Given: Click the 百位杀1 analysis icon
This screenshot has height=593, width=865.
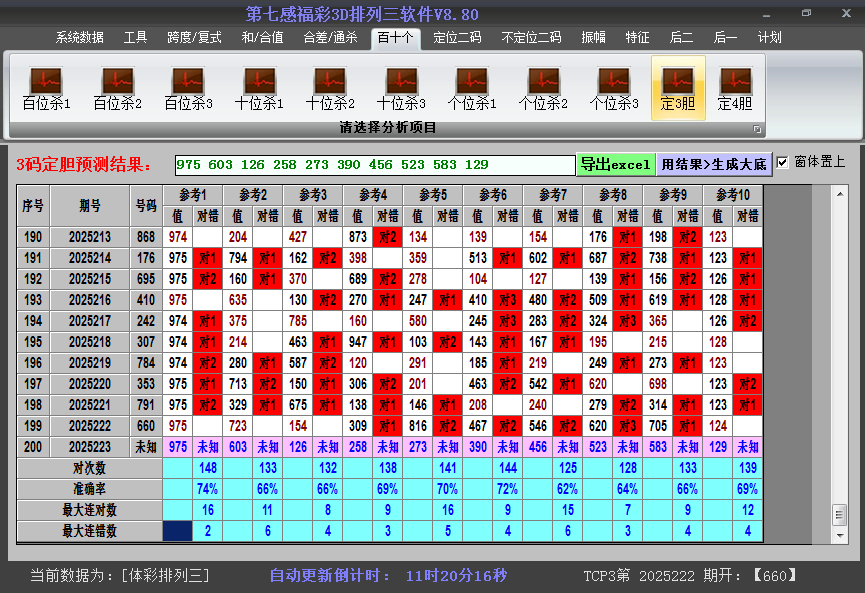Looking at the screenshot, I should coord(46,88).
